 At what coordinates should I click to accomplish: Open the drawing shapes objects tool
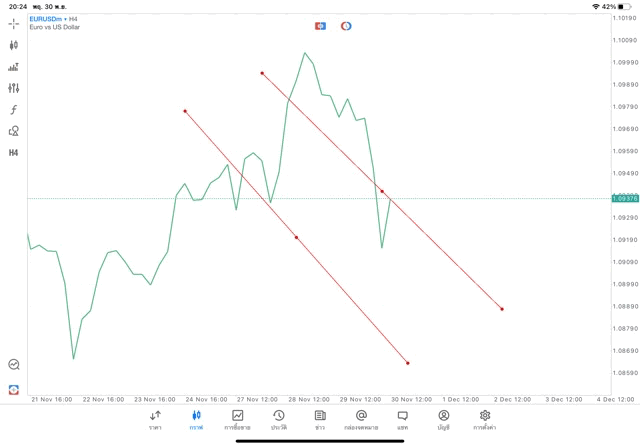coord(14,131)
